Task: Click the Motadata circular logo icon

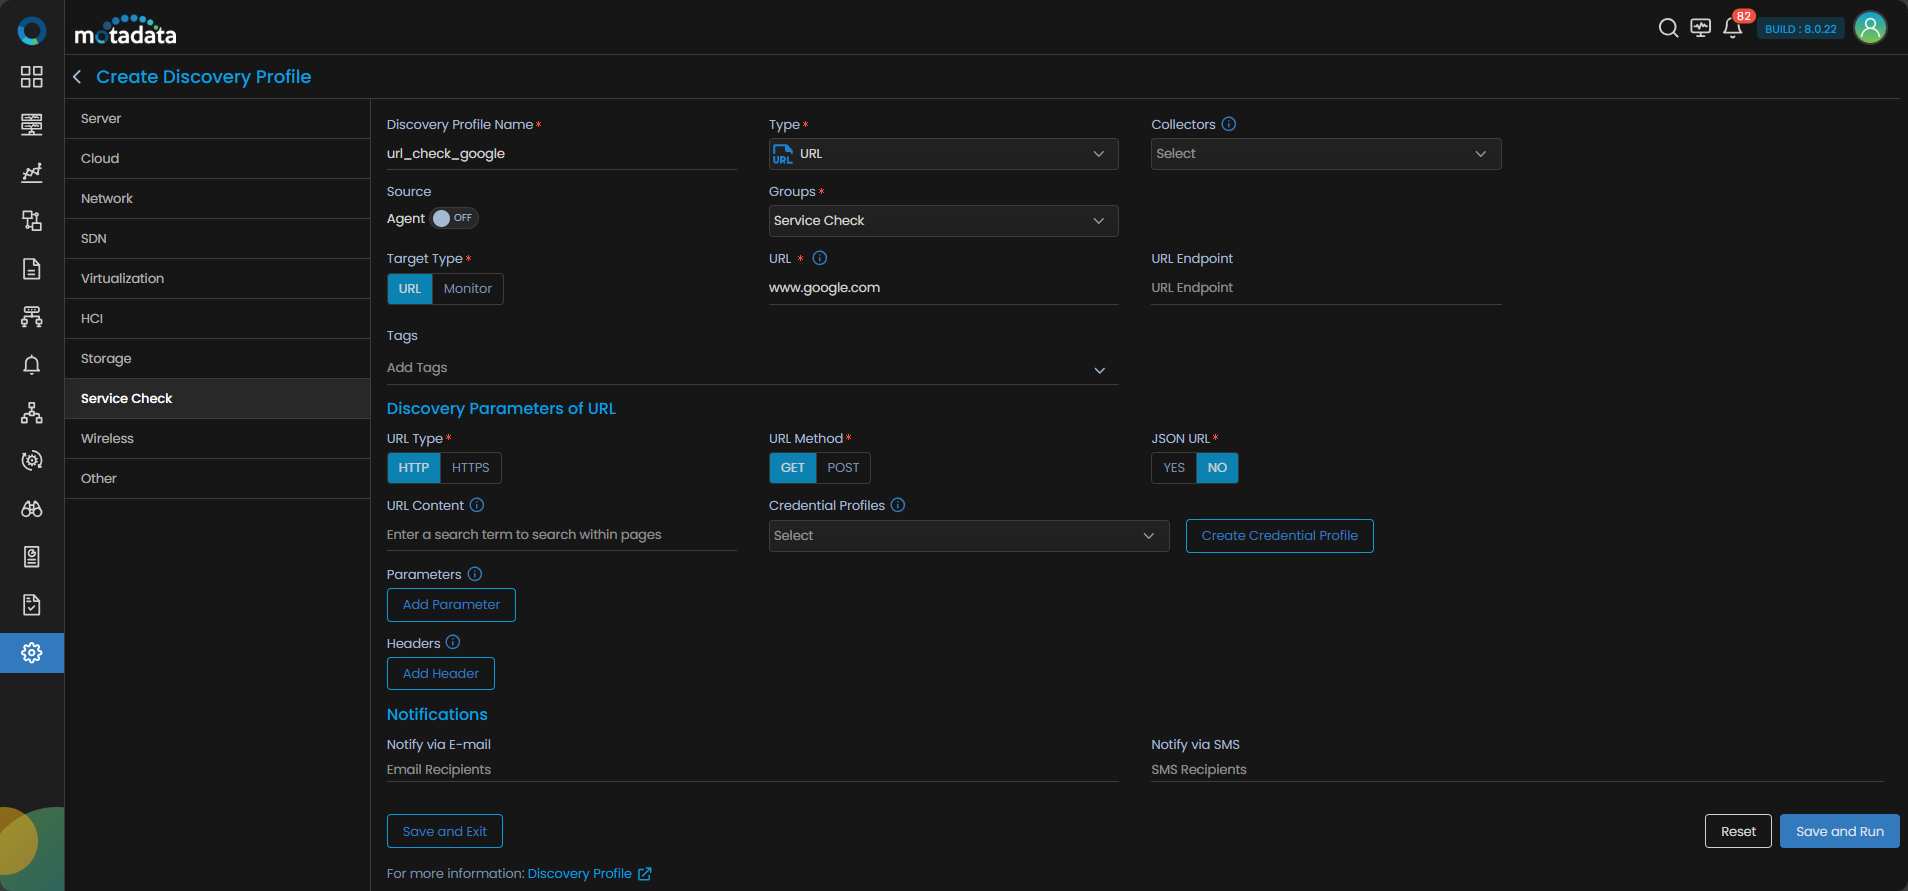Action: coord(32,31)
